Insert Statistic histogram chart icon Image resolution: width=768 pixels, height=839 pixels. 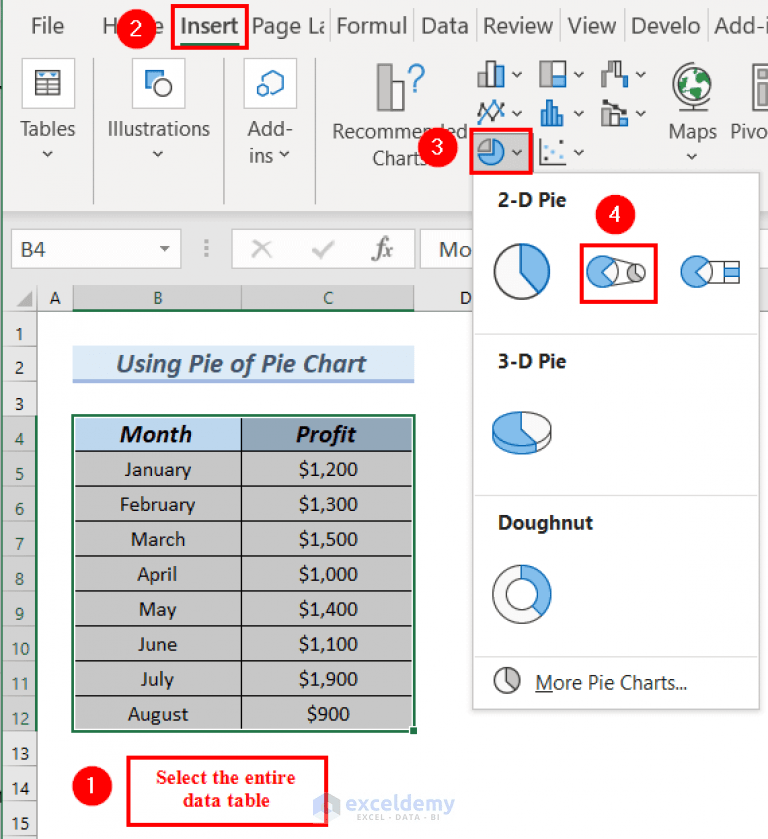pyautogui.click(x=552, y=113)
